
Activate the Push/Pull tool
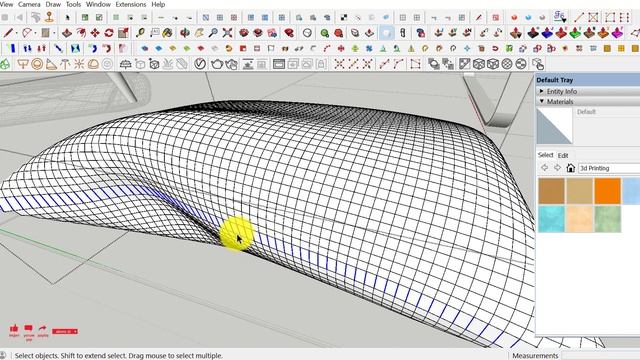(67, 33)
